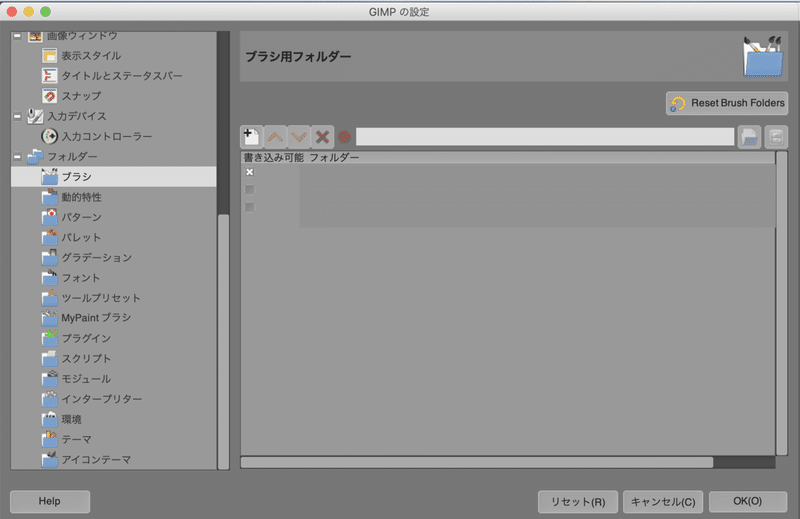Select インタープリター label in tree
The width and height of the screenshot is (800, 519).
click(x=102, y=399)
